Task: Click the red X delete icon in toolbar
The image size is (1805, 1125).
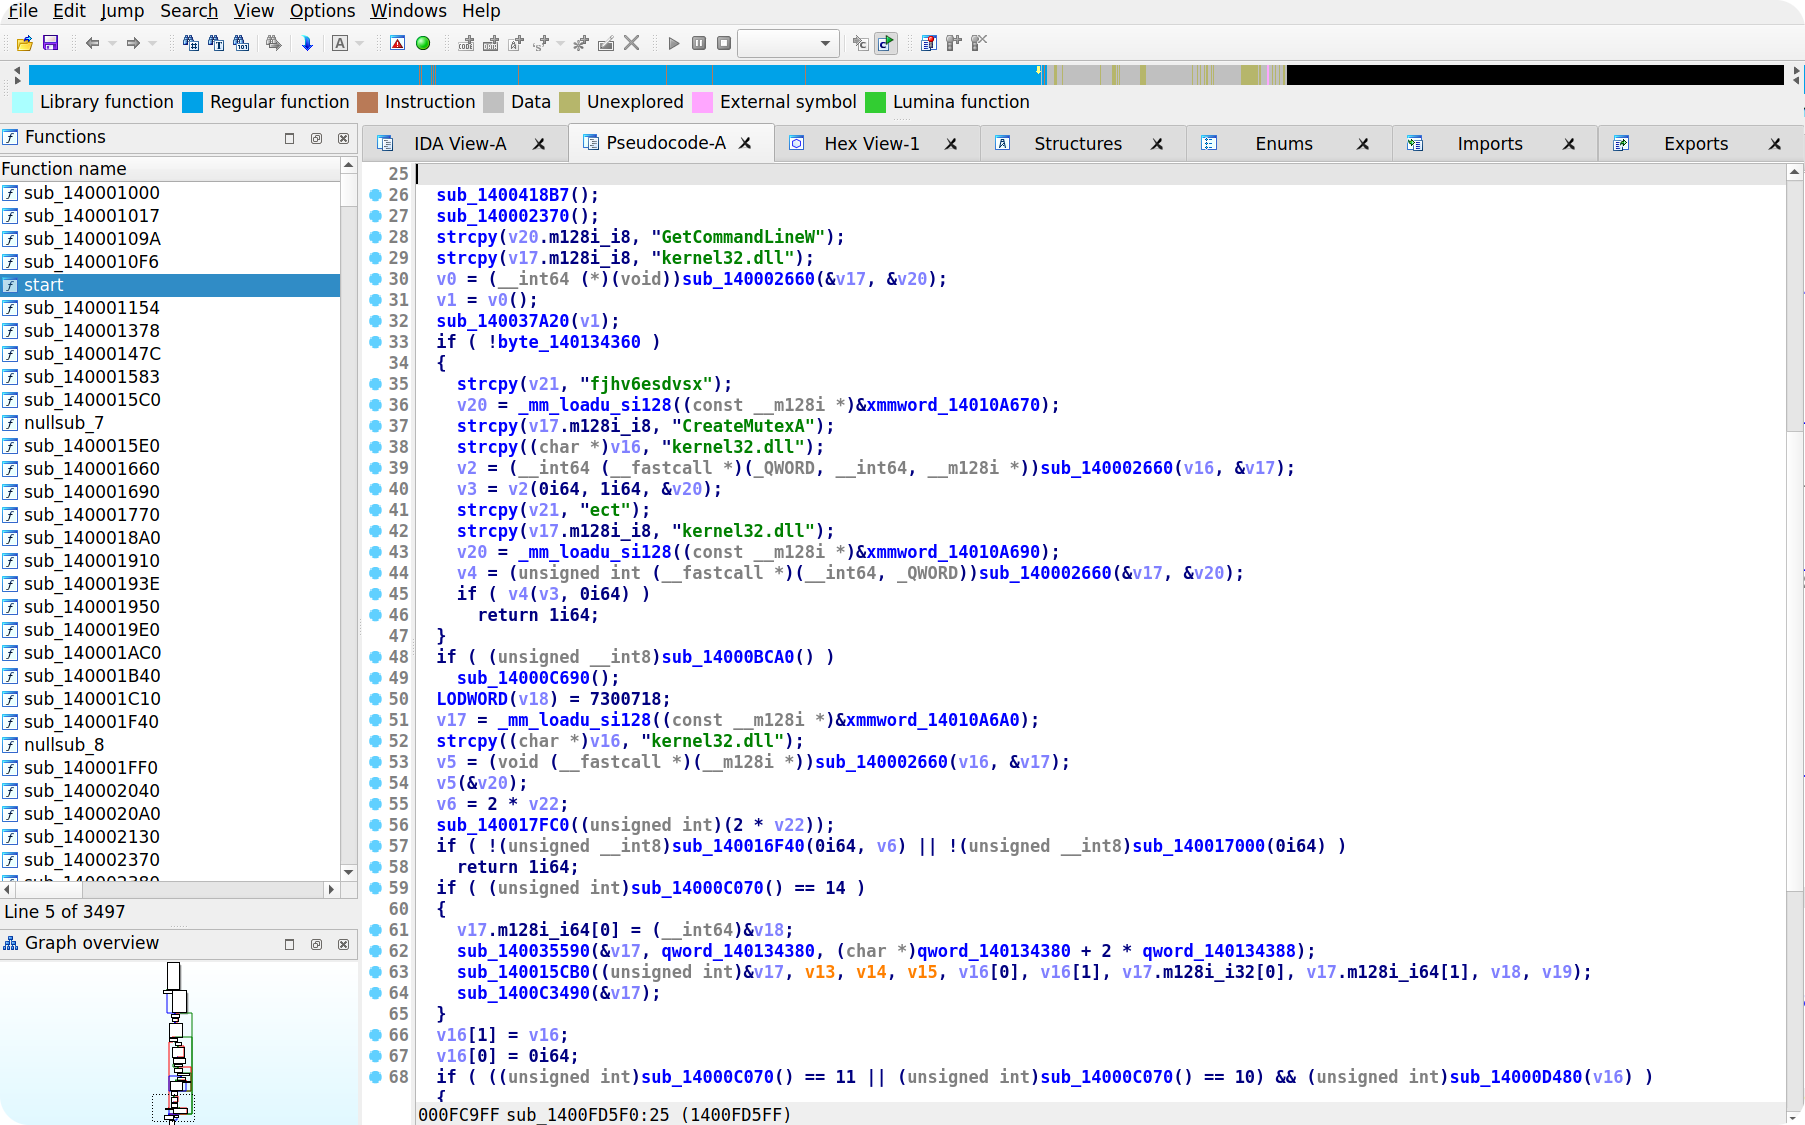Action: [631, 43]
